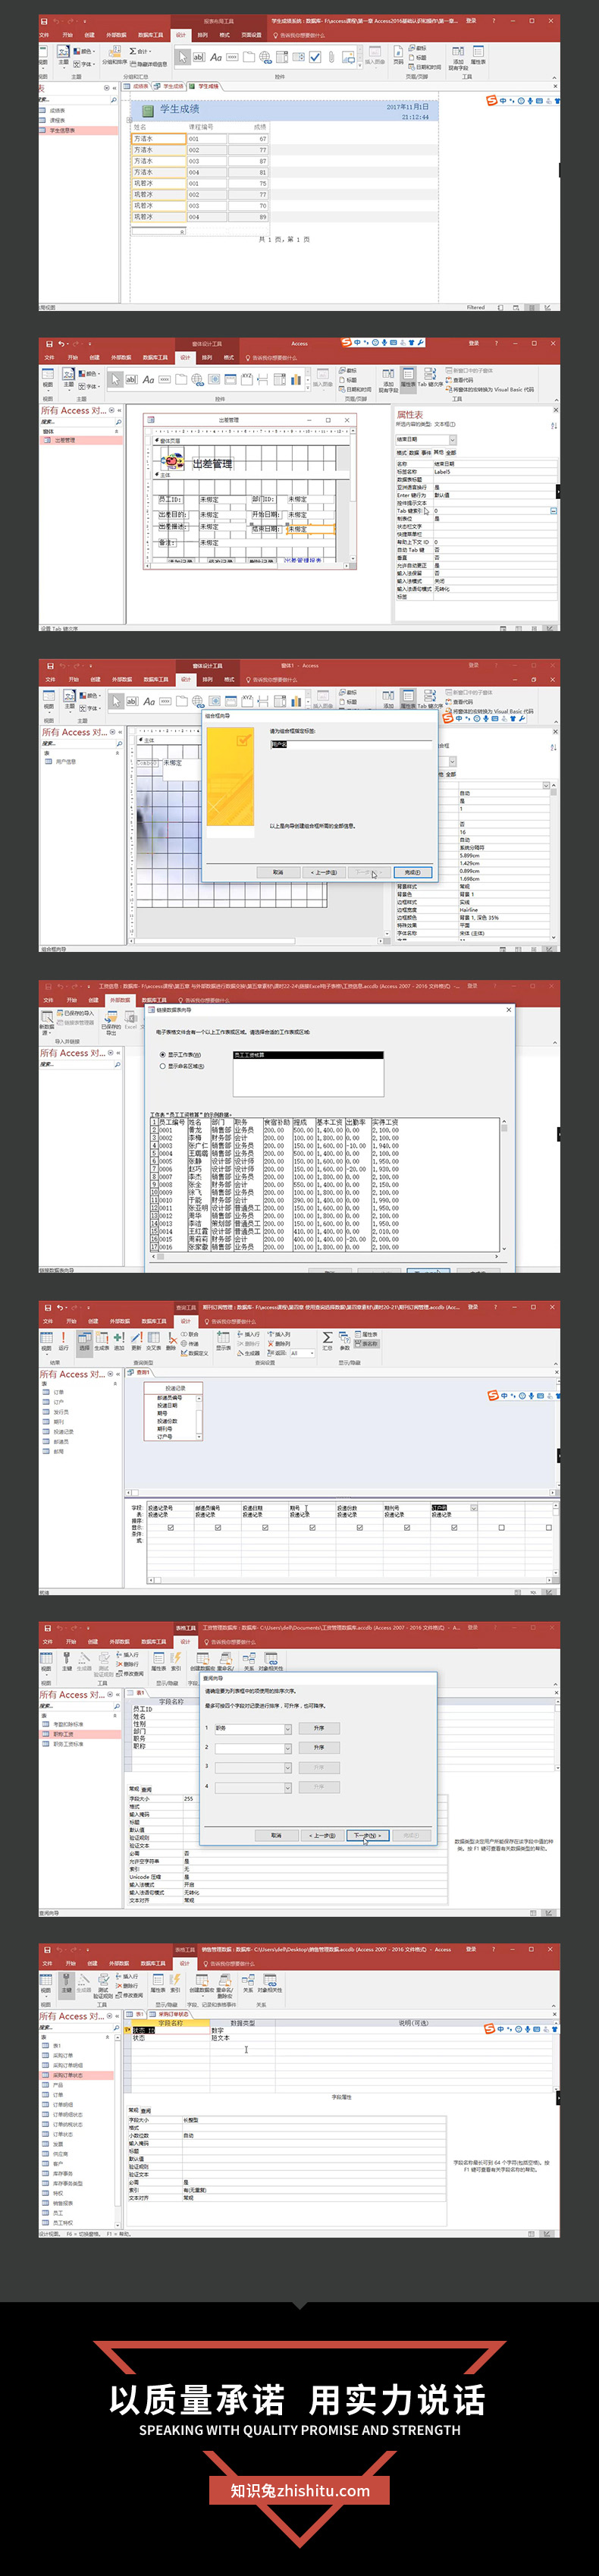Viewport: 599px width, 2576px height.
Task: Click 修改查阅 in the 工资管理数据库 ribbon
Action: tap(131, 1674)
